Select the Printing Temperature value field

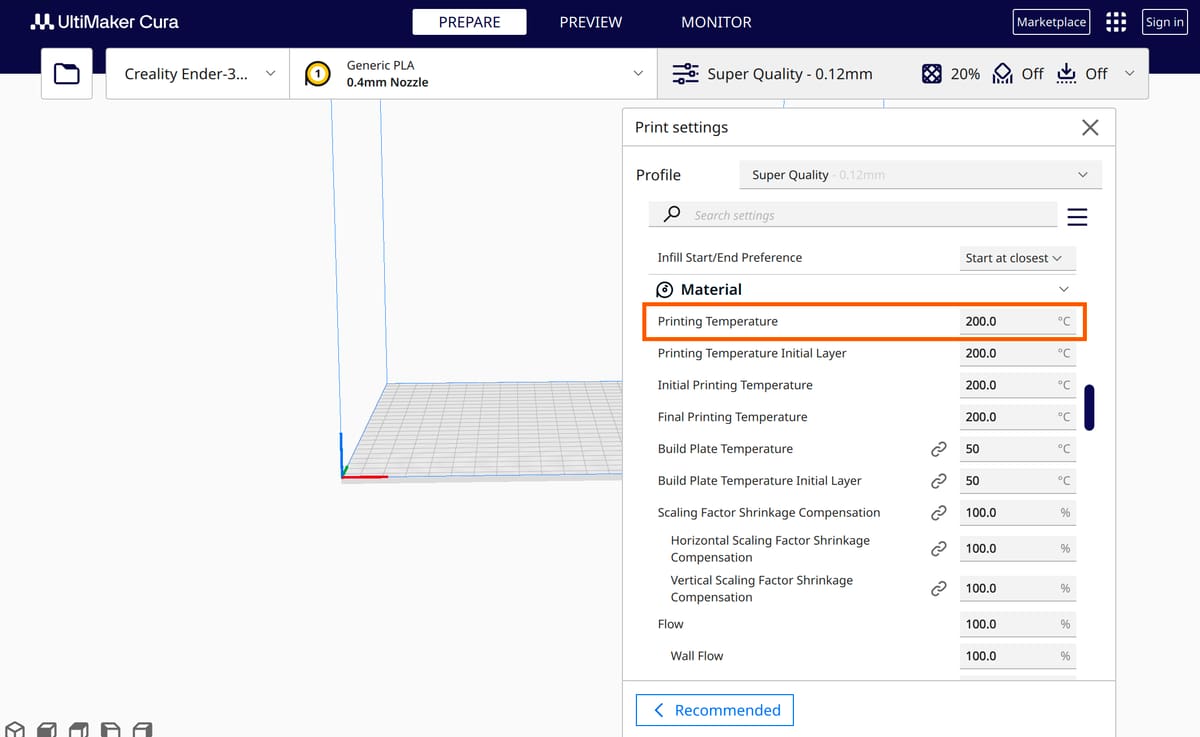1017,322
